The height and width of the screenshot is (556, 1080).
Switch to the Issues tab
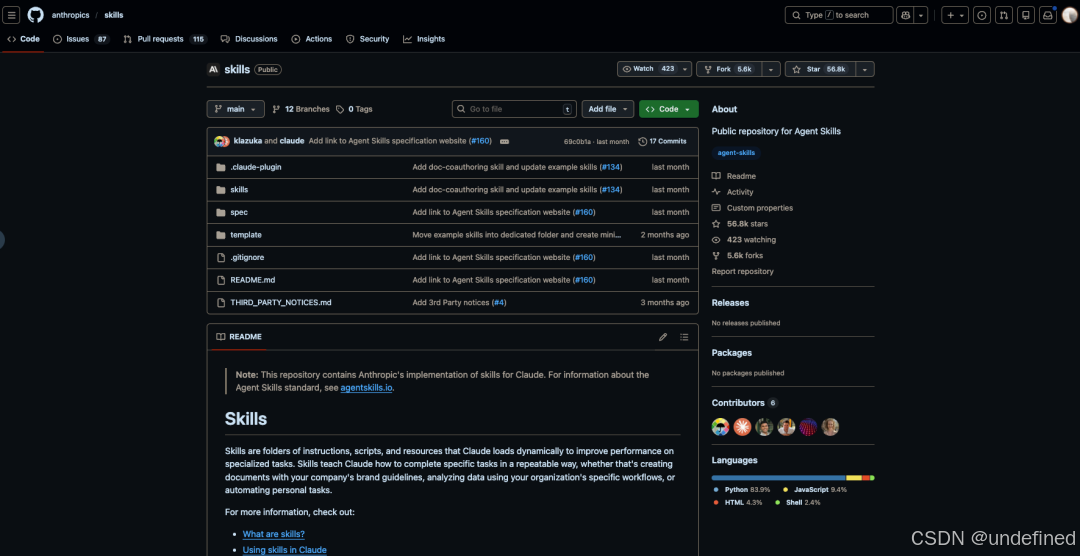[x=81, y=39]
